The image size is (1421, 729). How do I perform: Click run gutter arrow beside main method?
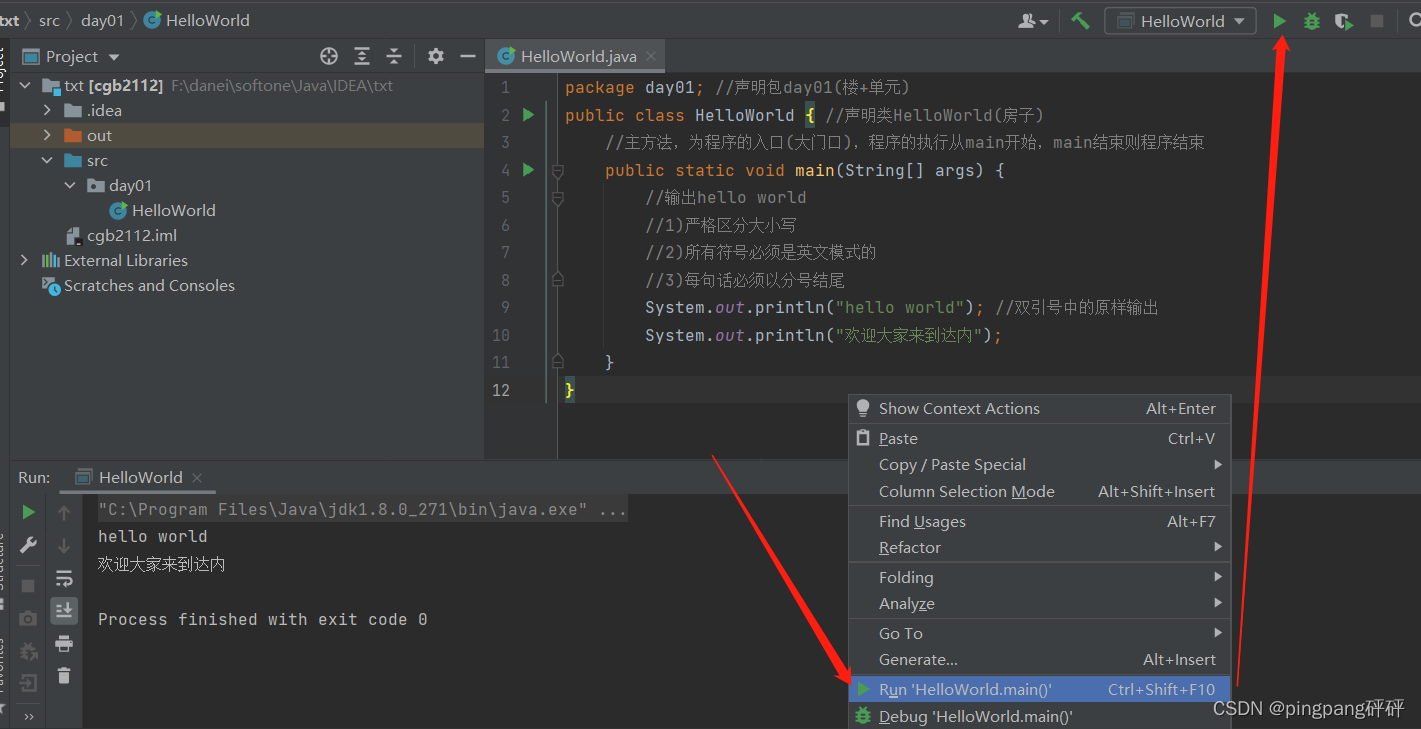pyautogui.click(x=529, y=170)
